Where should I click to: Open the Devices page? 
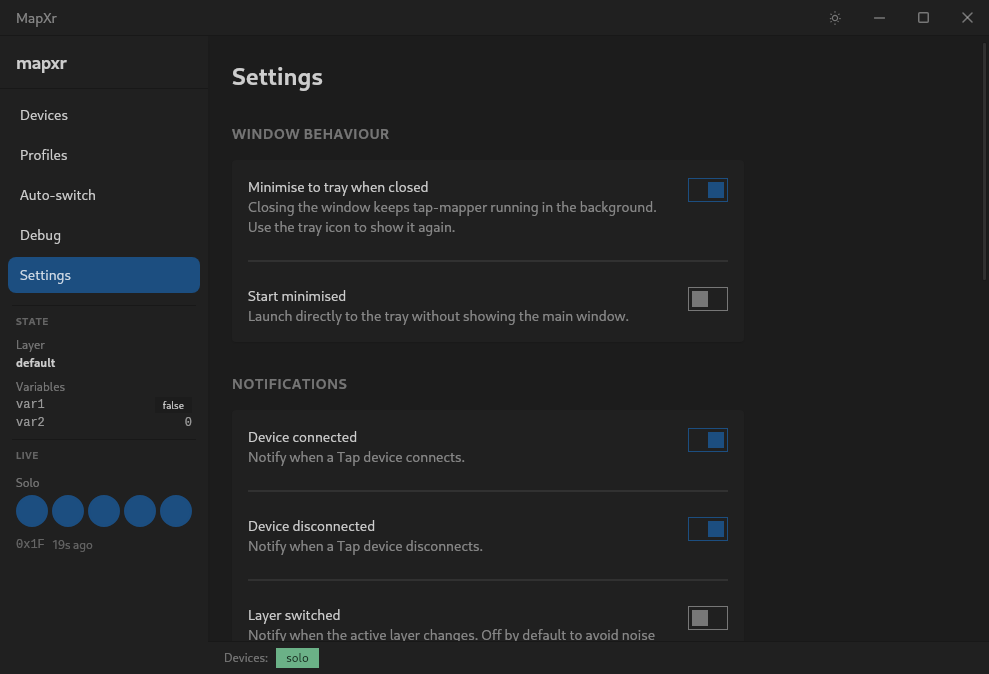click(x=44, y=115)
